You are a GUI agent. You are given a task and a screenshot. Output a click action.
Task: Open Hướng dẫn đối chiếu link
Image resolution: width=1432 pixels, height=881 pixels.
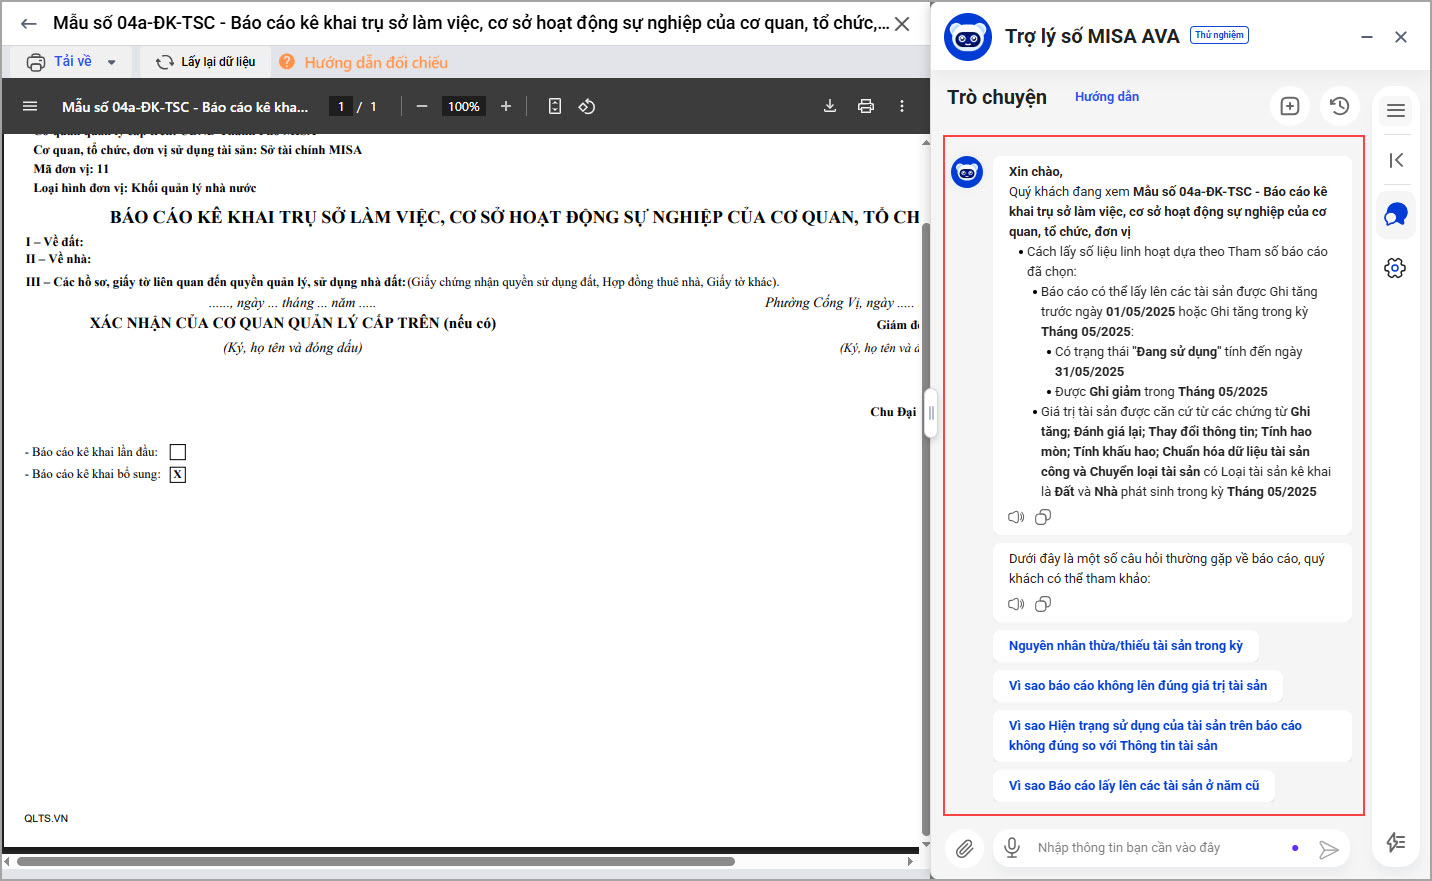click(364, 62)
